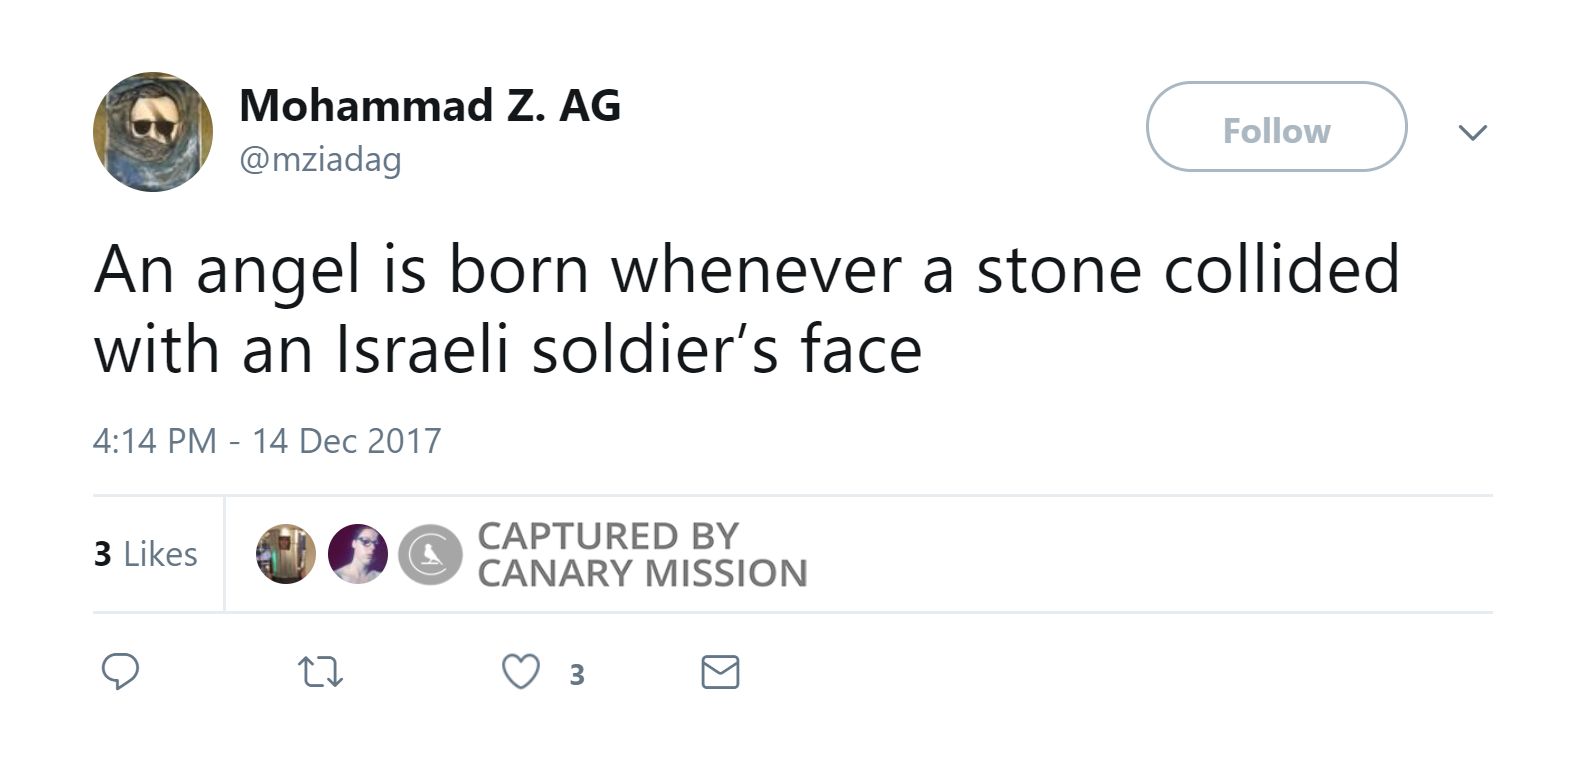Toggle retweet on this tweet
This screenshot has width=1587, height=759.
click(321, 673)
